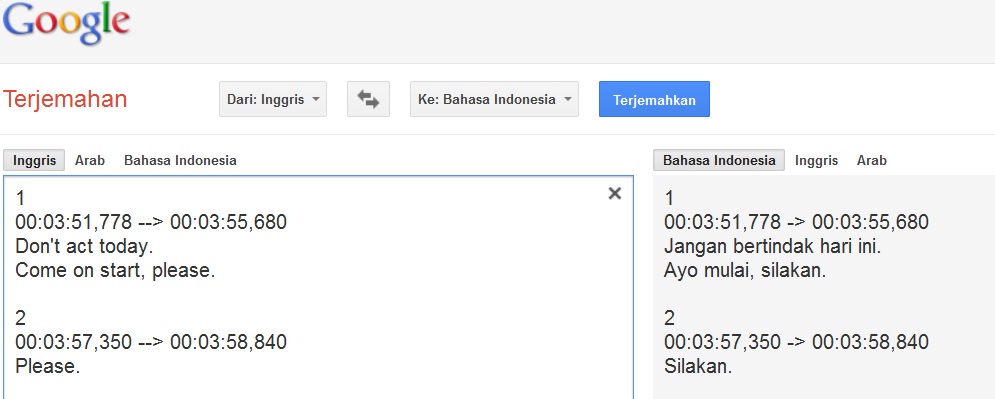Open the 'Dari: Inggris' language dropdown
995x399 pixels.
pyautogui.click(x=273, y=99)
